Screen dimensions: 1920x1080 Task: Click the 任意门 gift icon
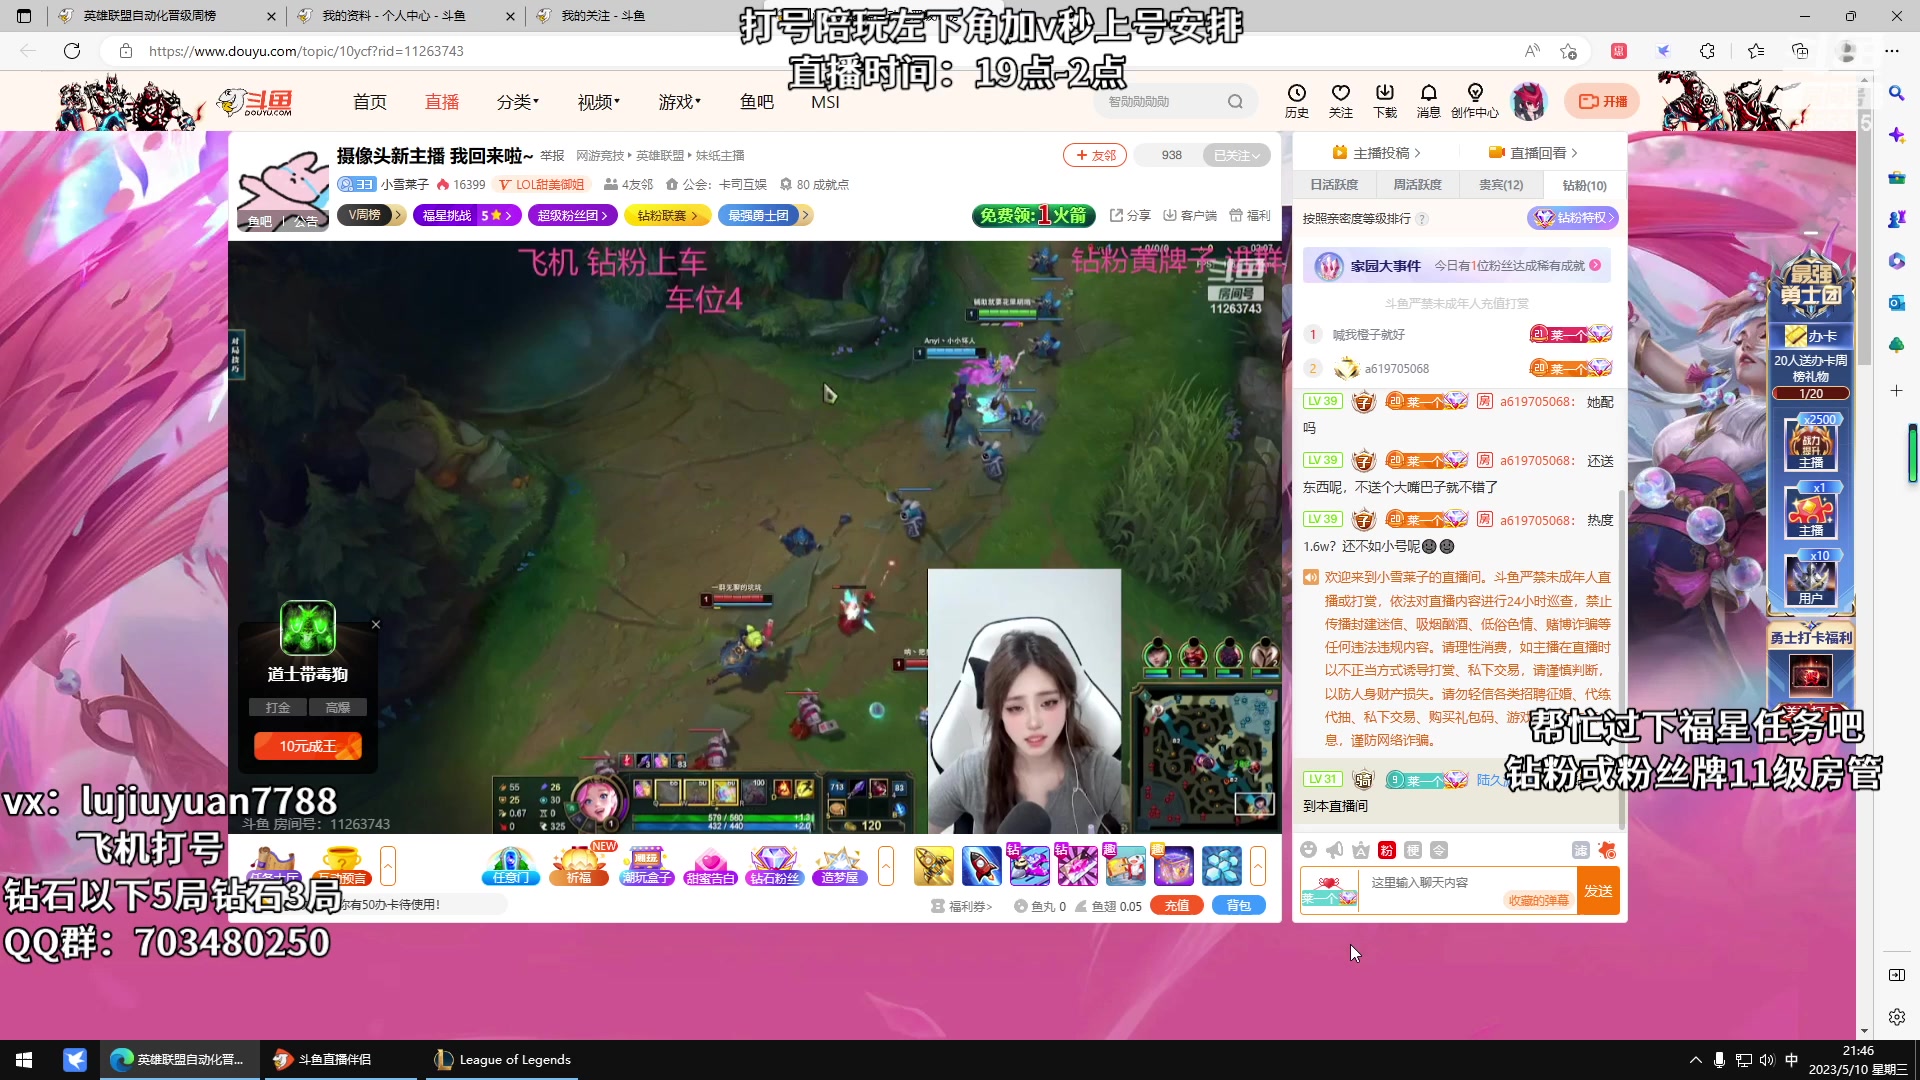coord(511,866)
